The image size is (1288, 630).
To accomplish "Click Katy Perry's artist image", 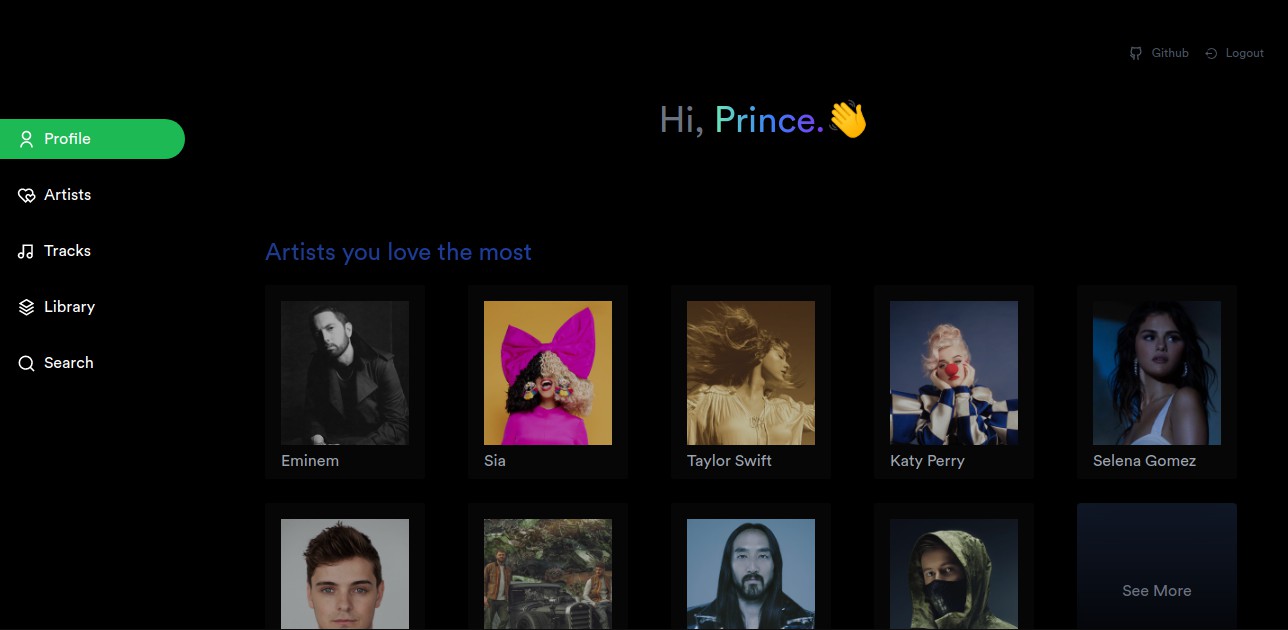I will 953,372.
